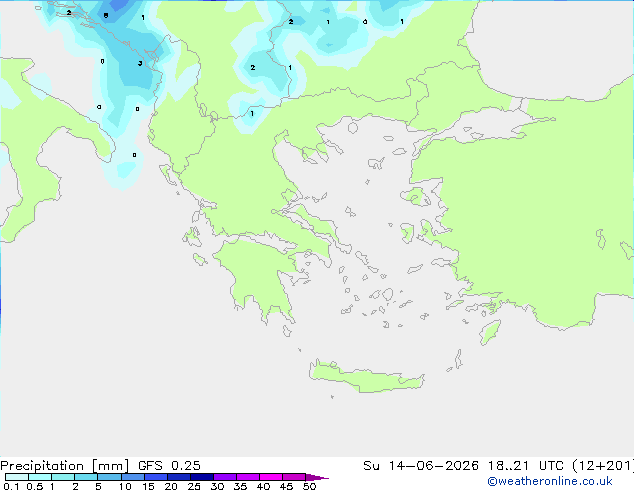Select the legend swatch between 15 and 20
Viewport: 634px width, 490px height.
click(x=156, y=477)
